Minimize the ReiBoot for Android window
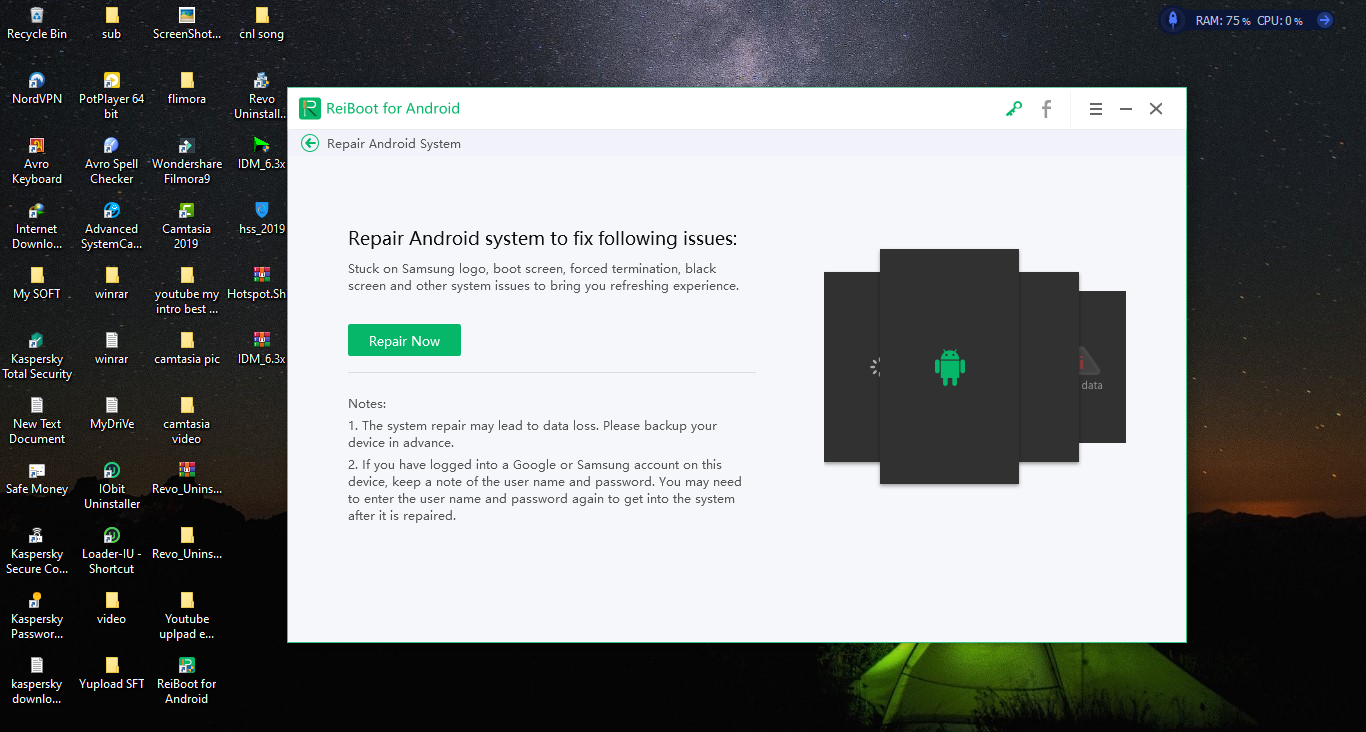1366x732 pixels. click(1126, 109)
